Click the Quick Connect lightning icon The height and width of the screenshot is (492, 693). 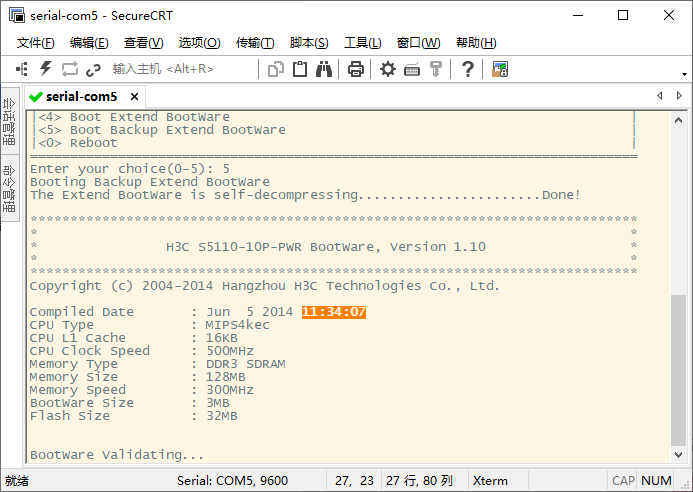pyautogui.click(x=45, y=69)
